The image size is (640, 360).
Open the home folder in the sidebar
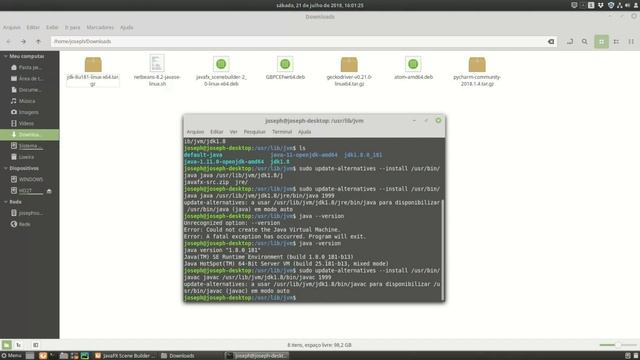[29, 67]
